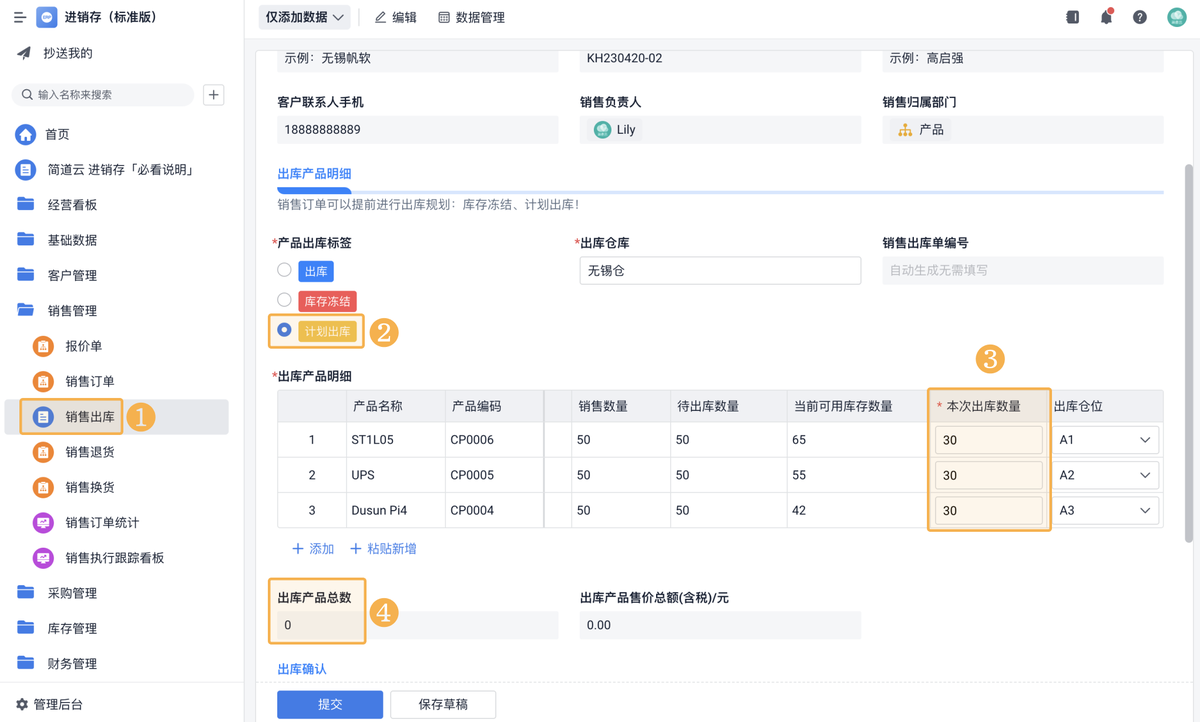Image resolution: width=1200 pixels, height=722 pixels.
Task: Click the vertical scrollbar on the form
Action: click(x=1189, y=350)
